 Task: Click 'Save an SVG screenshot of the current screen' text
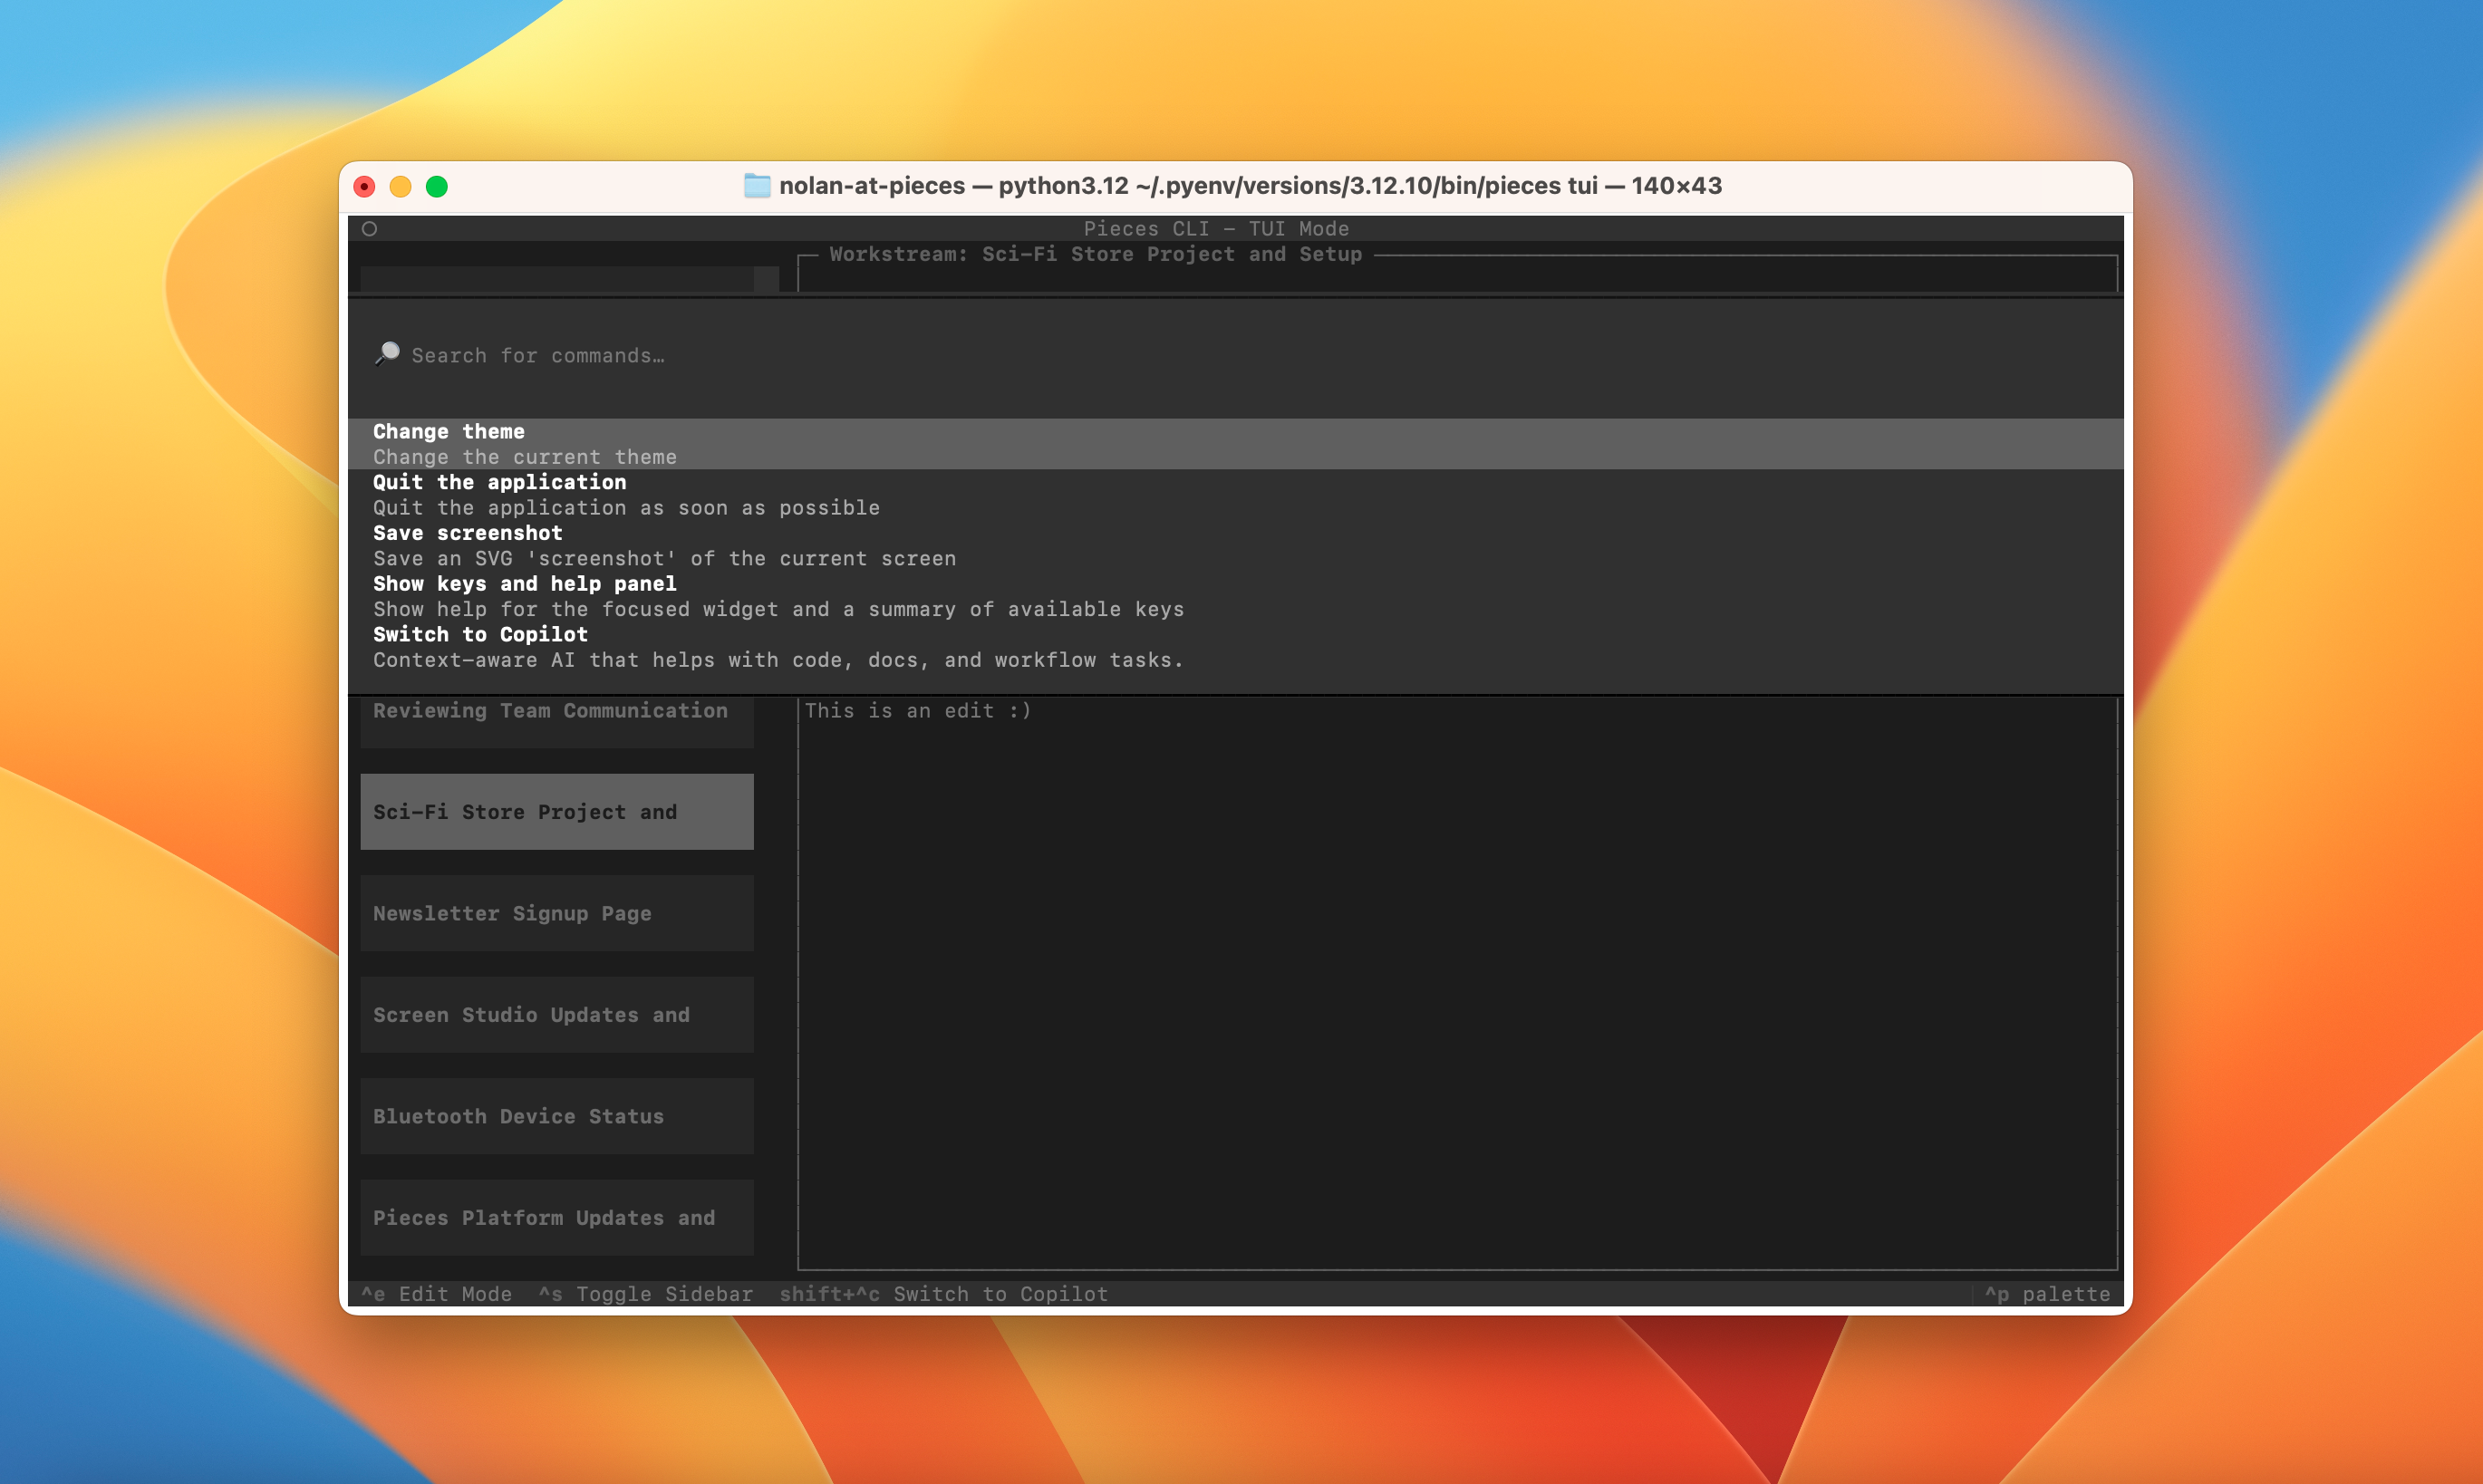pyautogui.click(x=665, y=559)
